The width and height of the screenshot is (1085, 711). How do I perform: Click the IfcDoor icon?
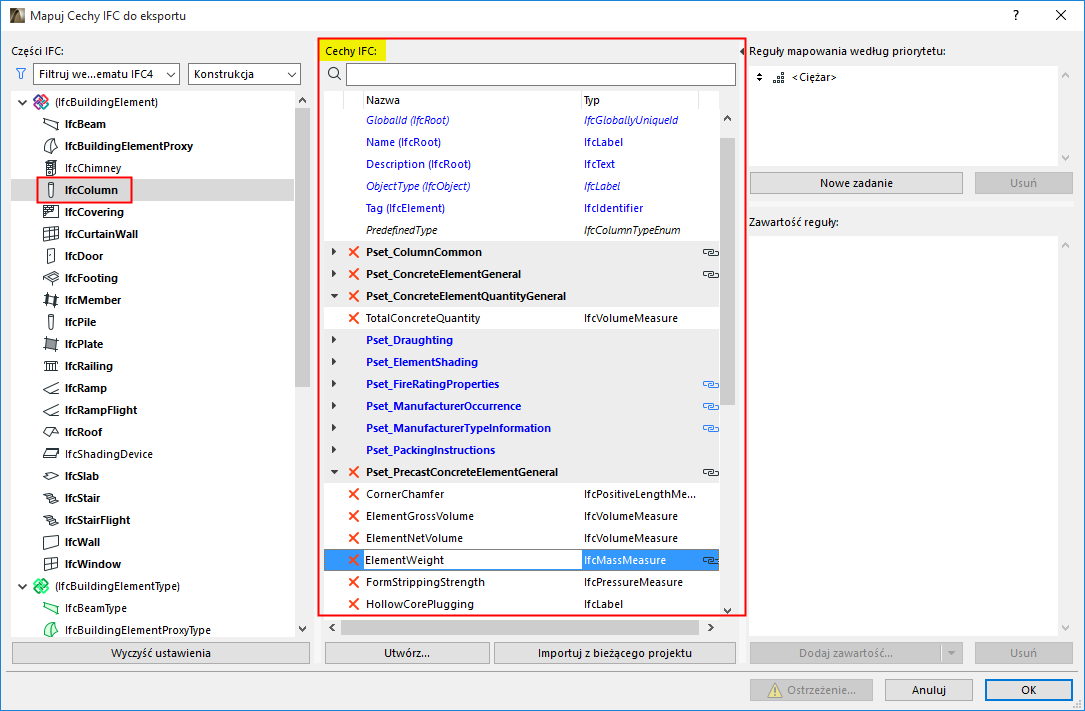(x=51, y=256)
